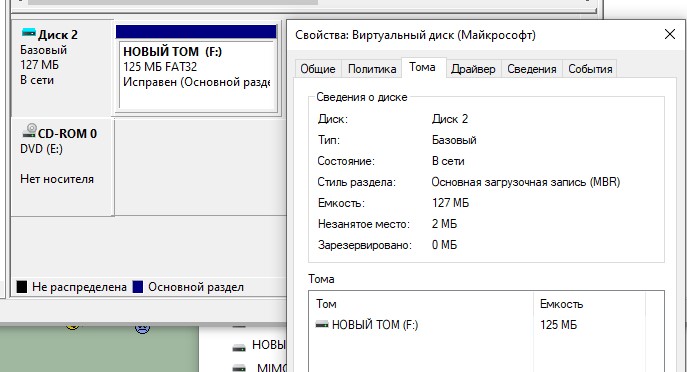Click the 125 МБ capacity cell
Image resolution: width=687 pixels, height=372 pixels.
pos(558,325)
